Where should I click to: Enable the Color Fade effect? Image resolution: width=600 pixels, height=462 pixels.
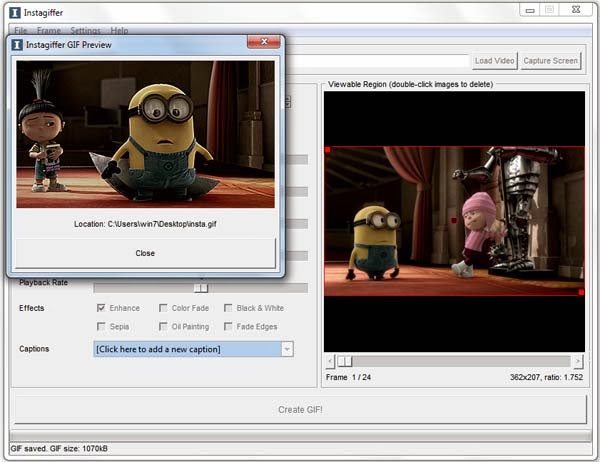tap(163, 308)
